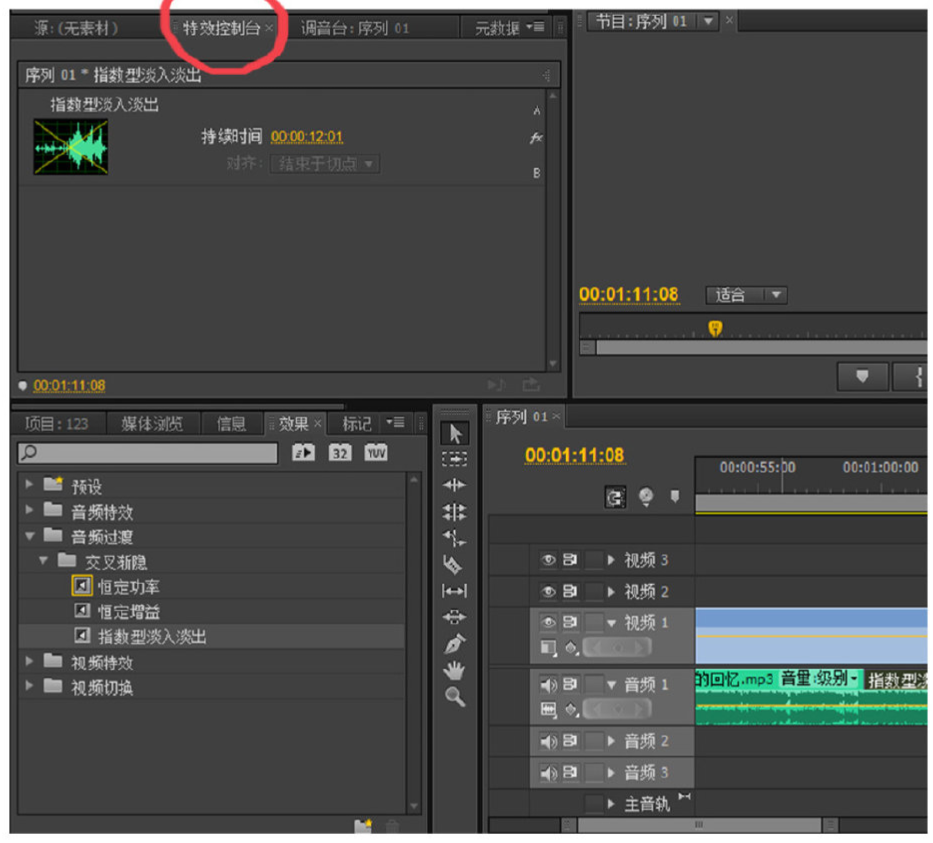Image resolution: width=933 pixels, height=843 pixels.
Task: Select the Track Select tool
Action: coord(454,459)
